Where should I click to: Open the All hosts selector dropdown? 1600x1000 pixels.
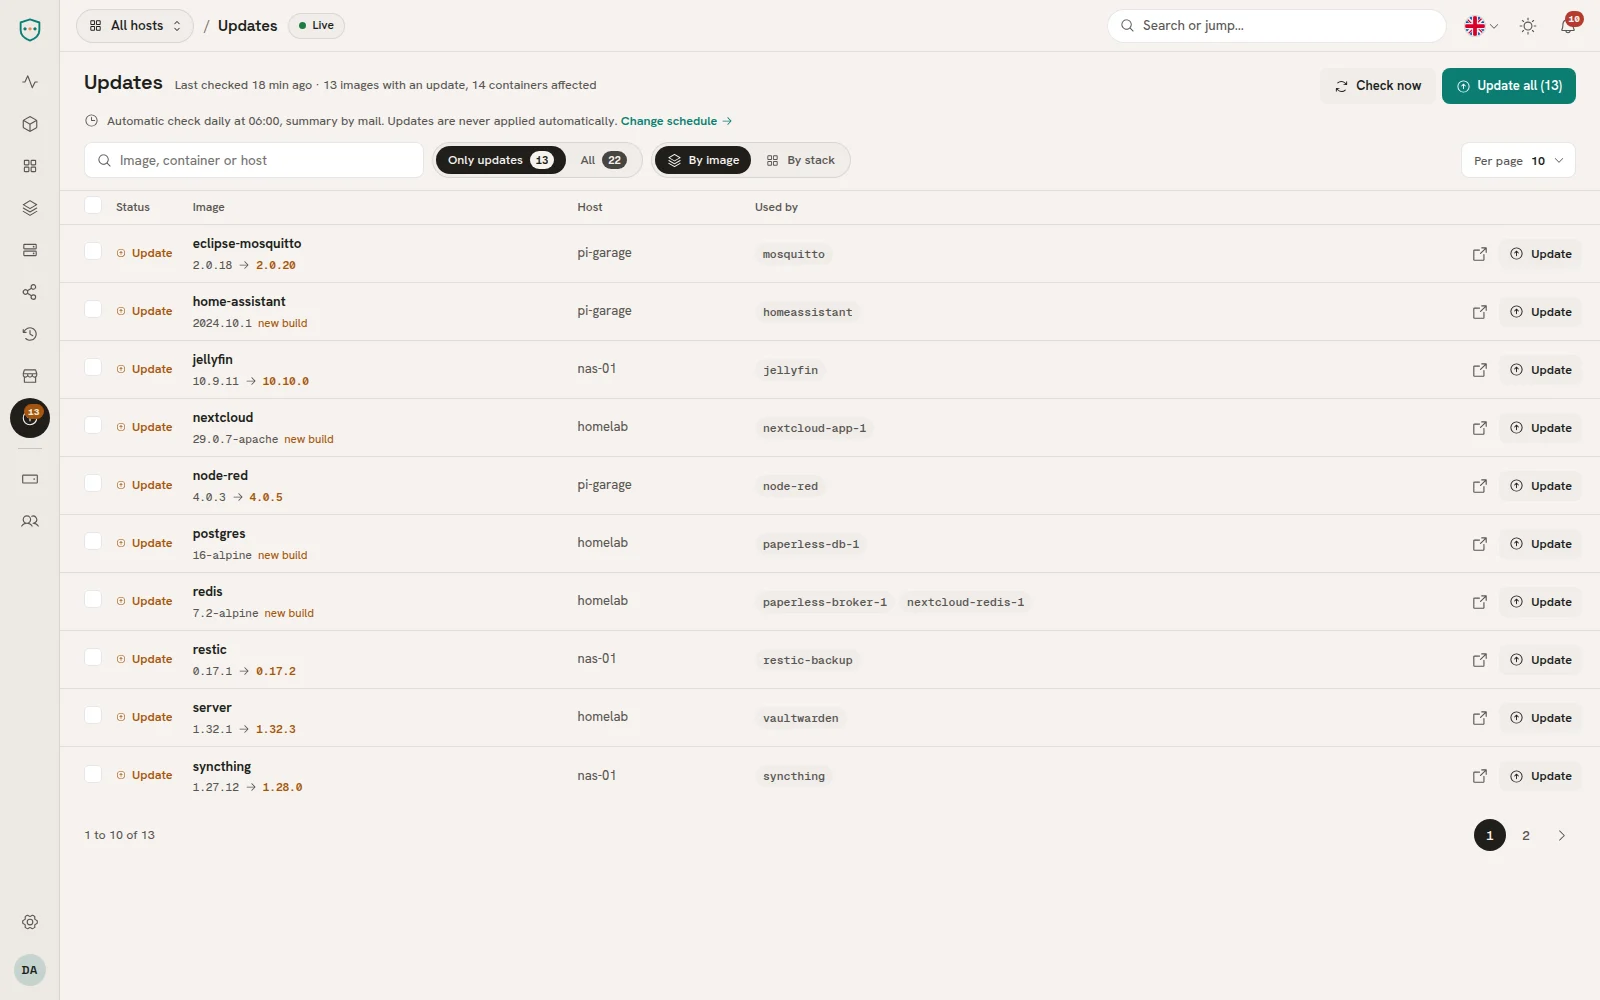click(135, 26)
